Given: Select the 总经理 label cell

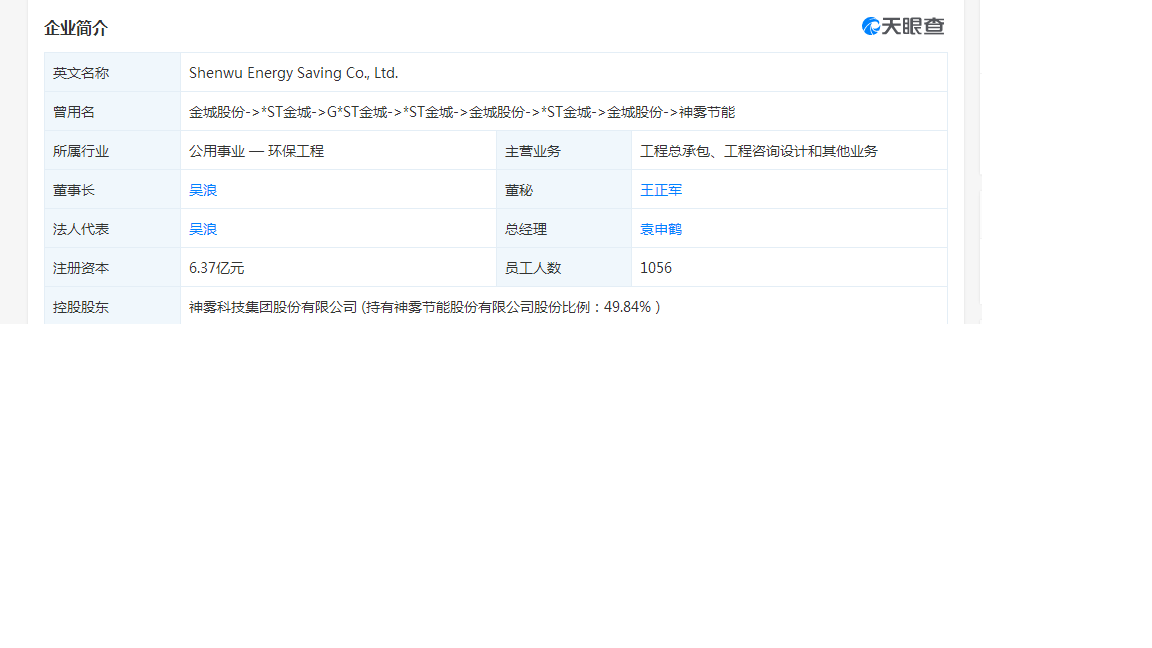Looking at the screenshot, I should pos(564,228).
